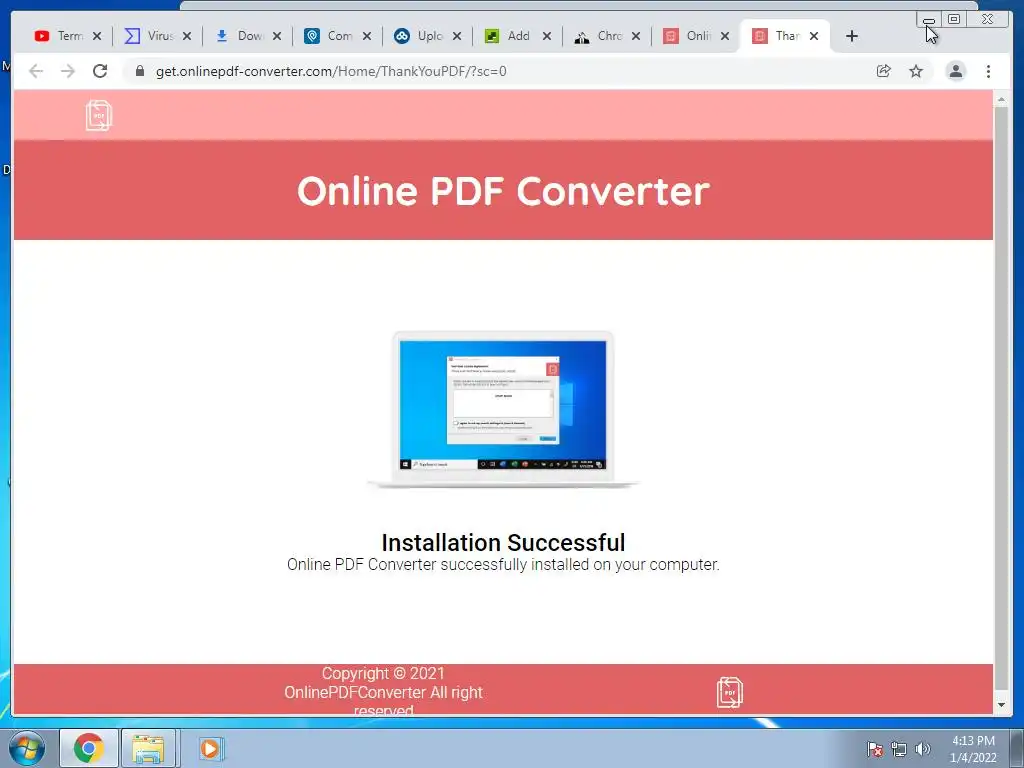The width and height of the screenshot is (1024, 768).
Task: Close the Chro tab
Action: (x=636, y=36)
